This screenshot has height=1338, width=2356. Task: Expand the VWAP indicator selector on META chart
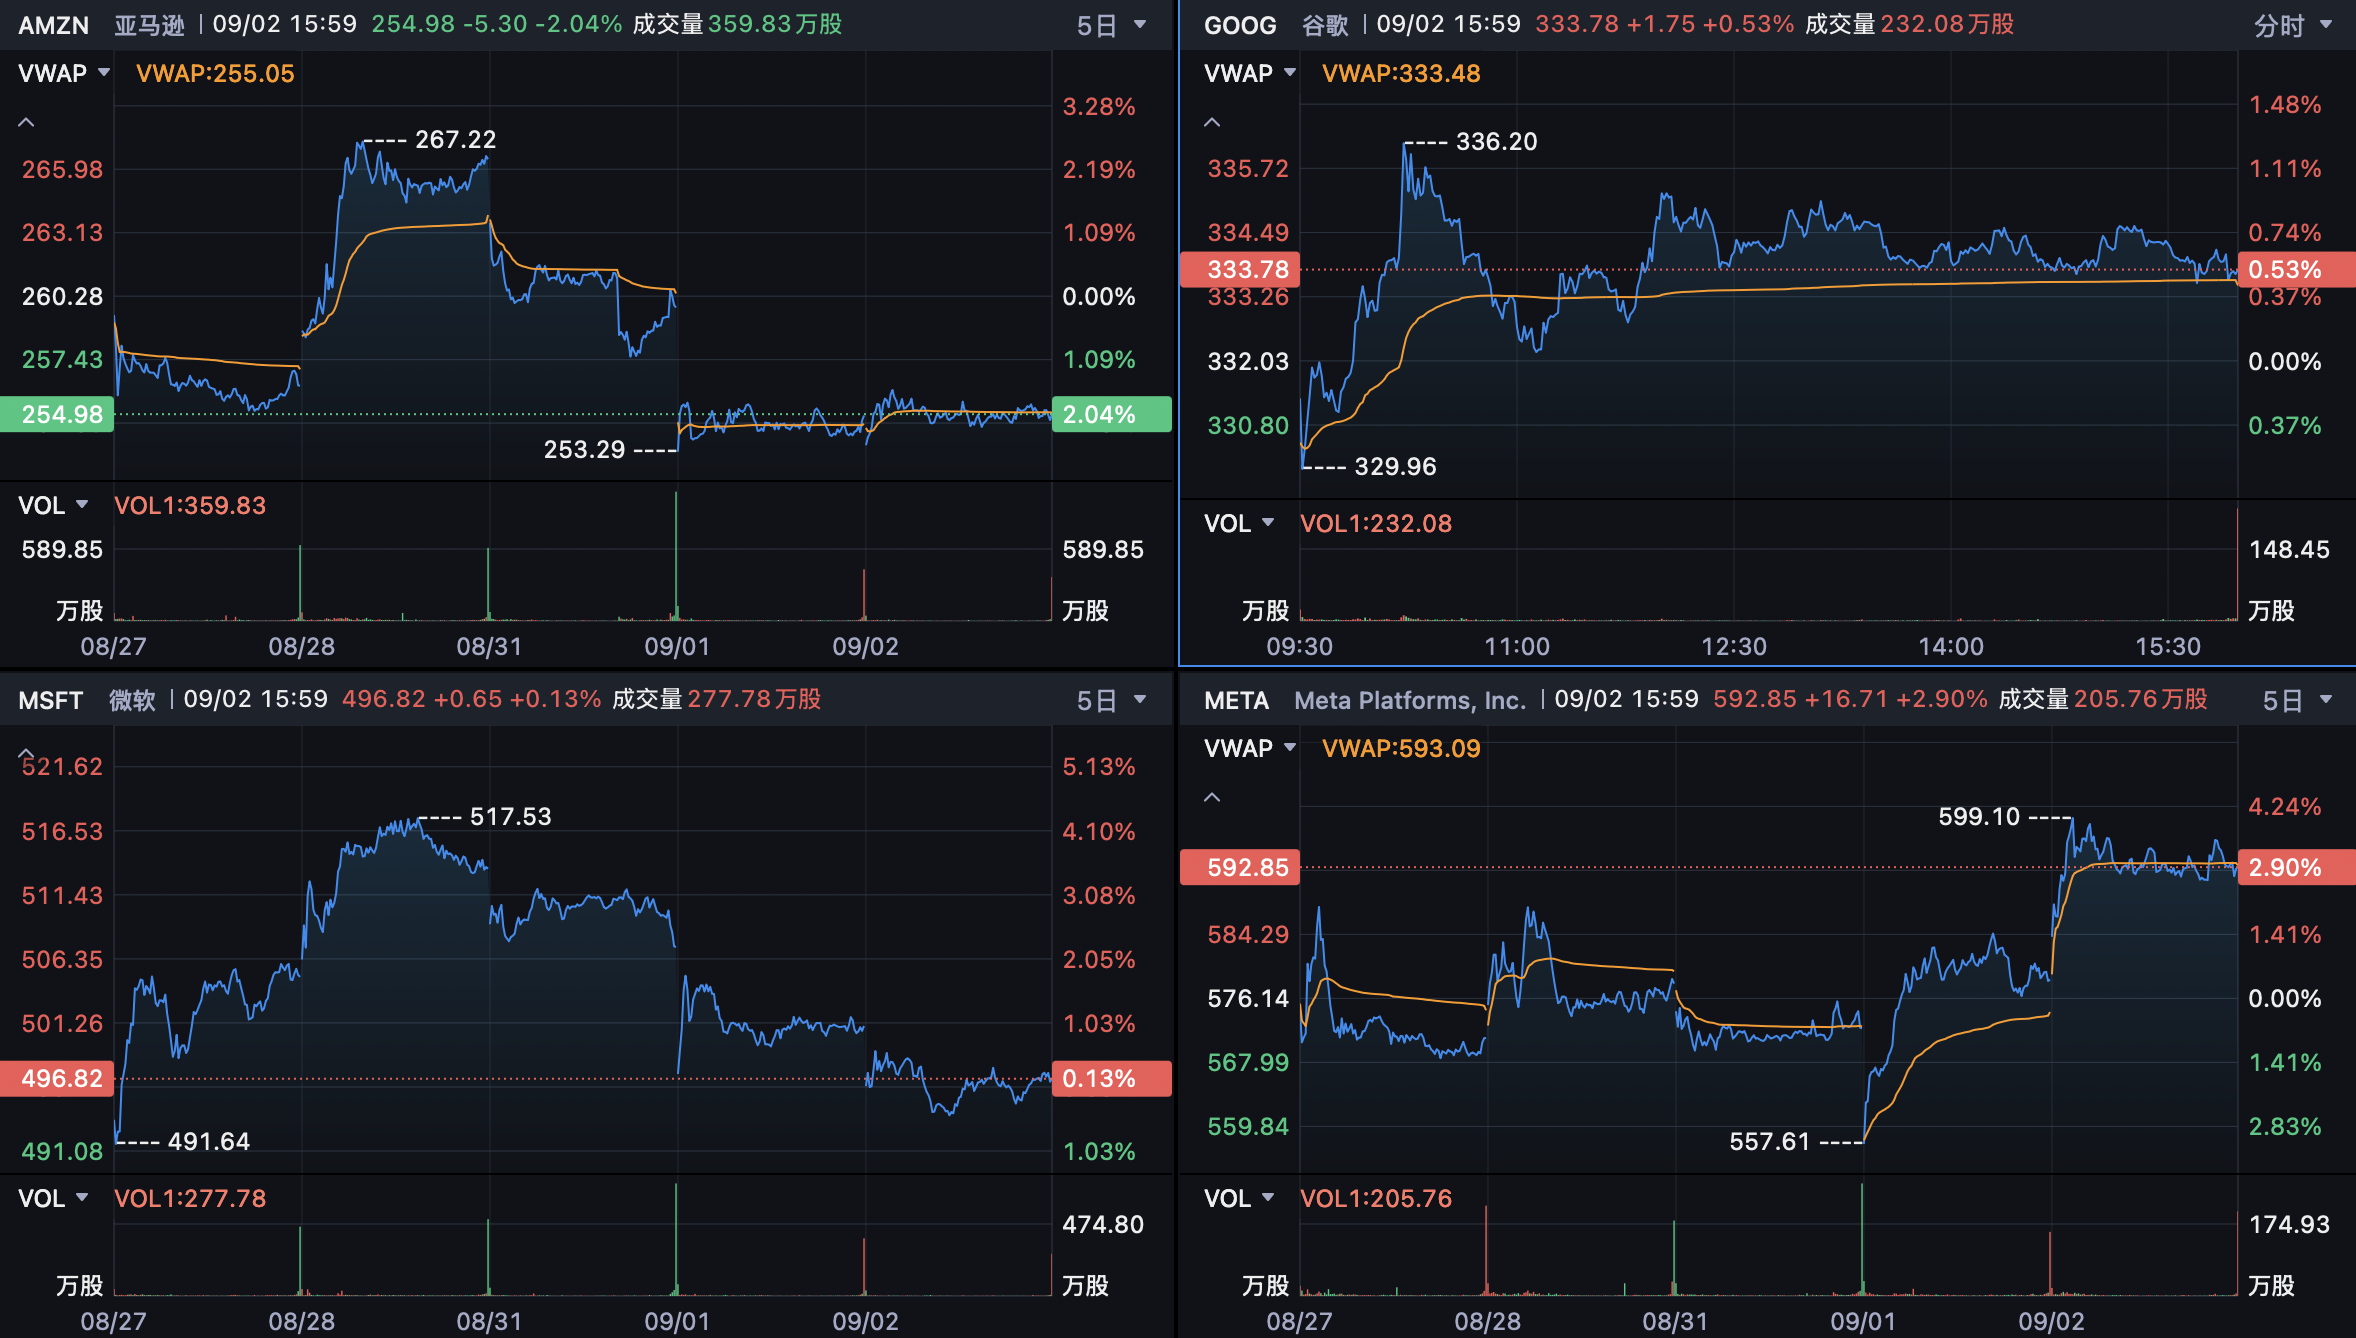(1249, 748)
